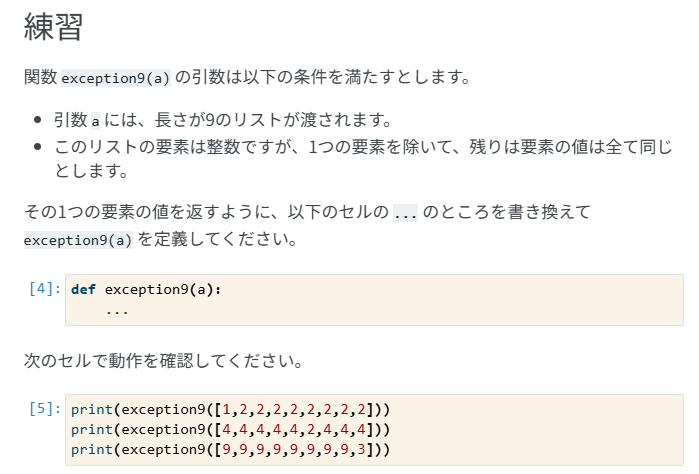
Task: Click the def keyword in cell 4
Action: point(83,289)
